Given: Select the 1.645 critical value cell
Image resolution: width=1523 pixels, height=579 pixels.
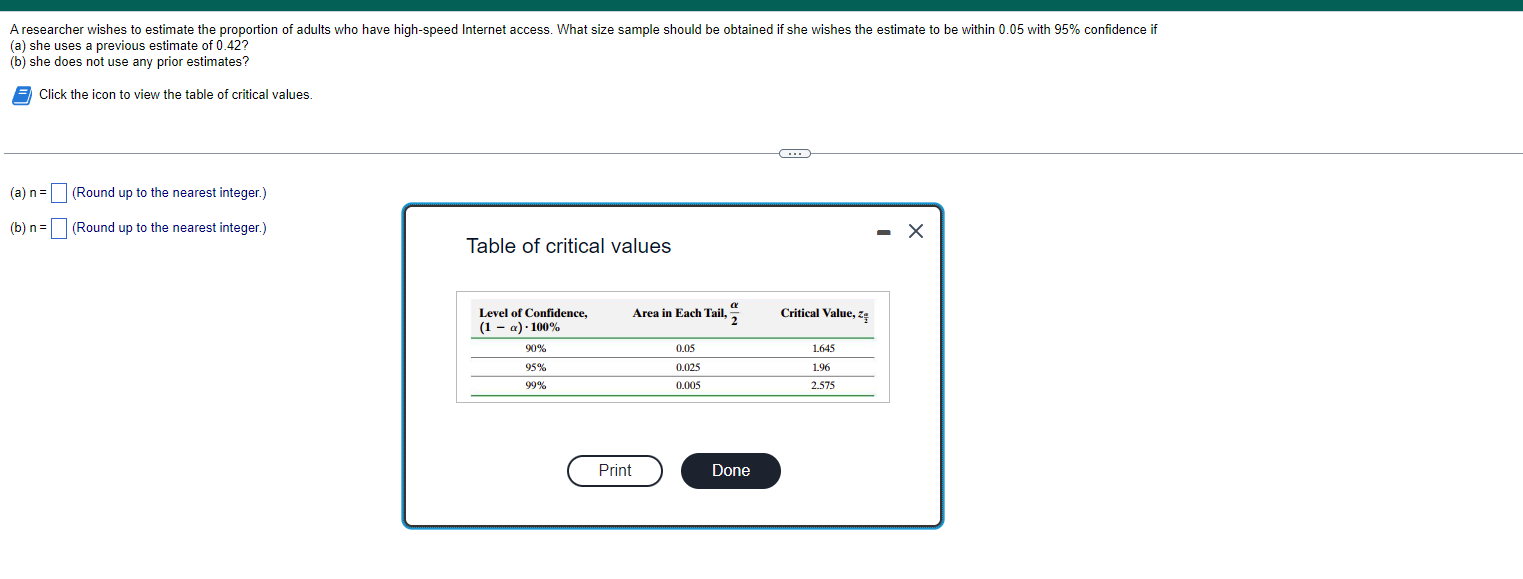Looking at the screenshot, I should (x=824, y=348).
